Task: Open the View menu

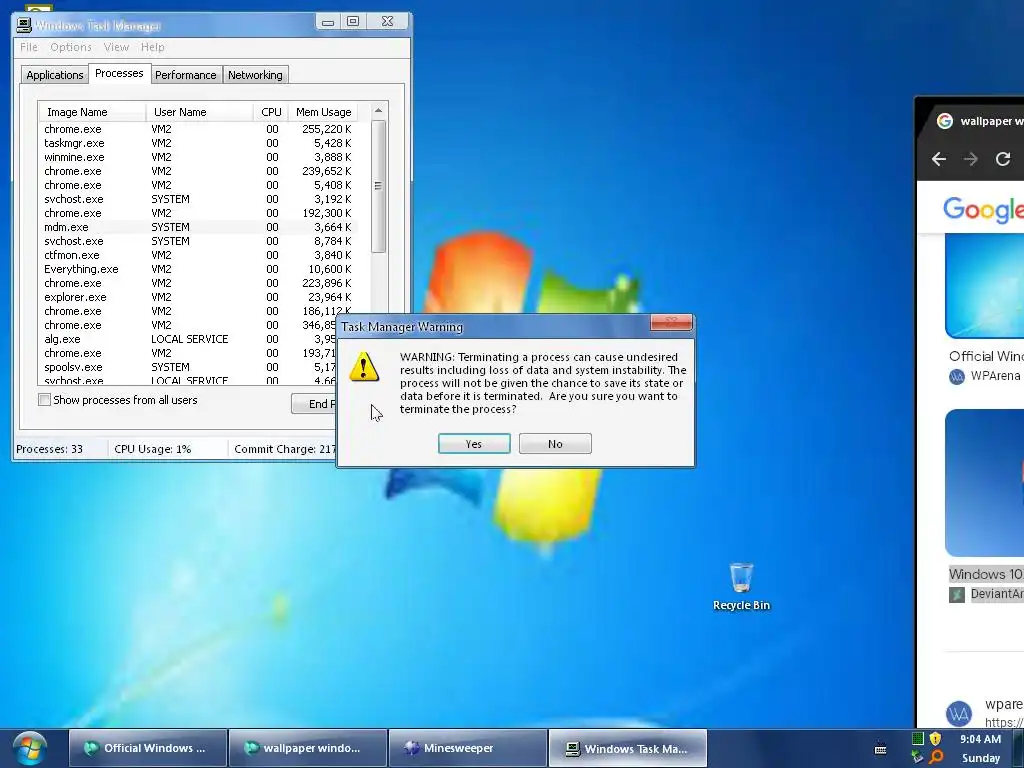Action: pos(116,47)
